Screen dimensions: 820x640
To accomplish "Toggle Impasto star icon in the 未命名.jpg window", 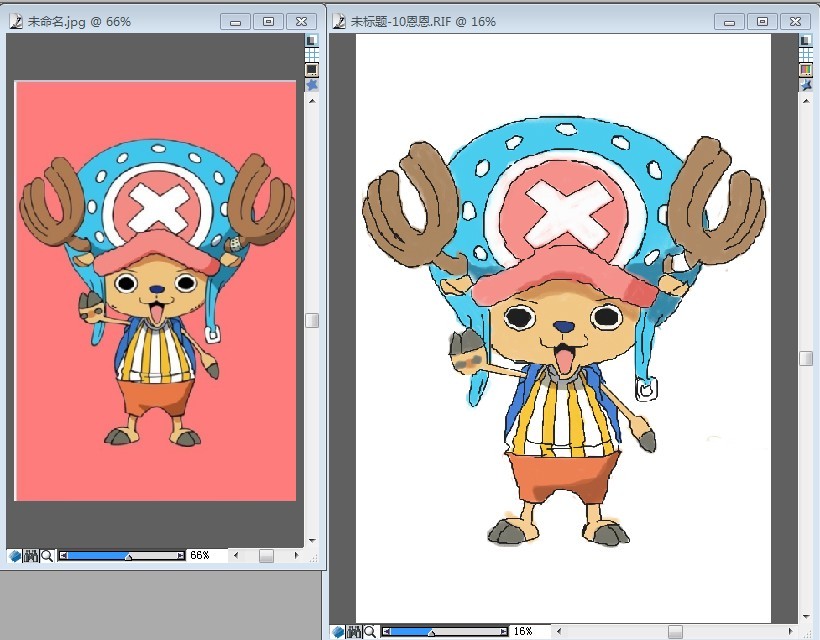I will pyautogui.click(x=312, y=85).
